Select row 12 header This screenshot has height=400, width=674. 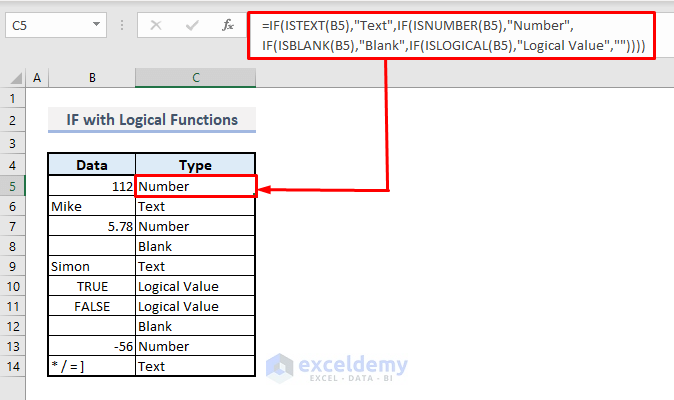click(x=12, y=327)
